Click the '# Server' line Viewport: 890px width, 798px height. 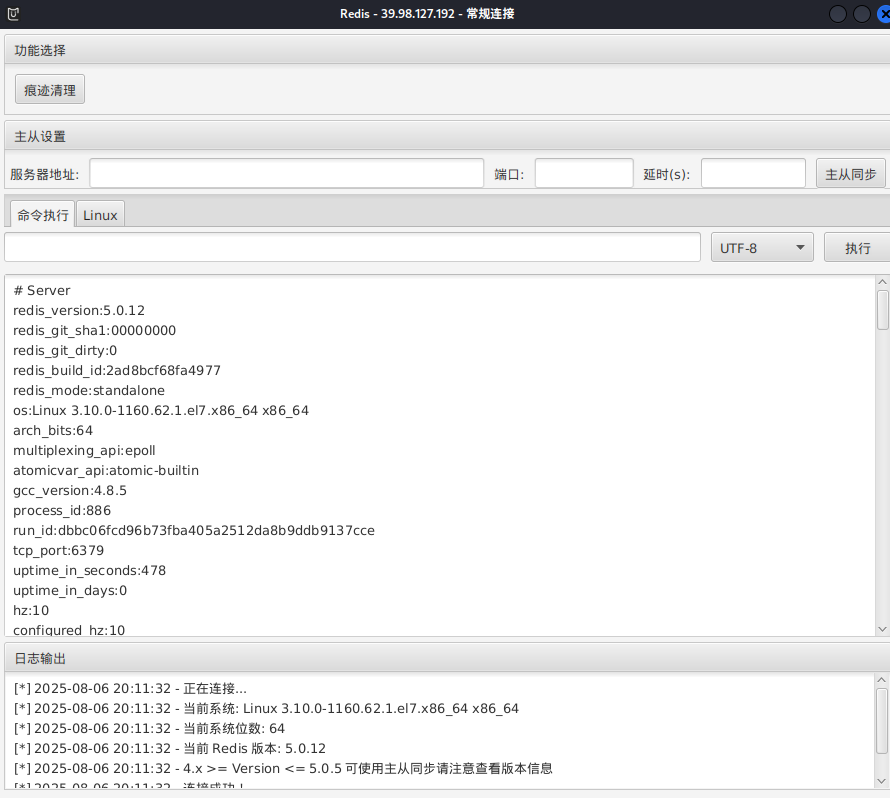tap(42, 290)
